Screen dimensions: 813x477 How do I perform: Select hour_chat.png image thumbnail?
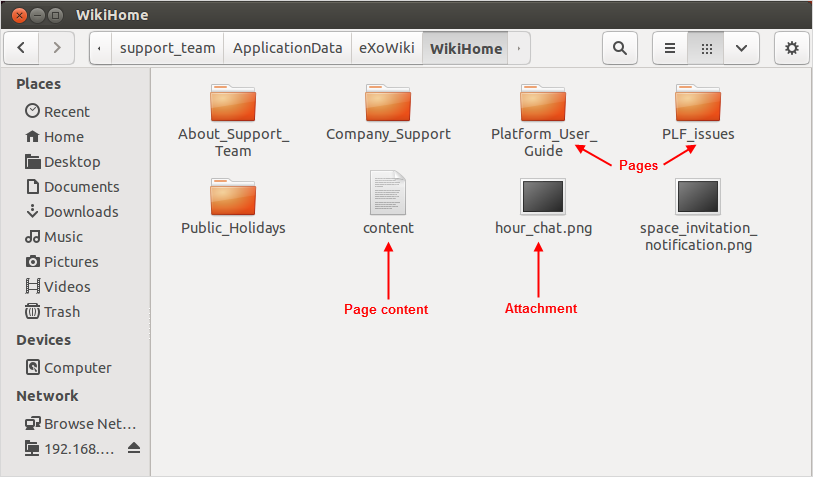point(543,196)
